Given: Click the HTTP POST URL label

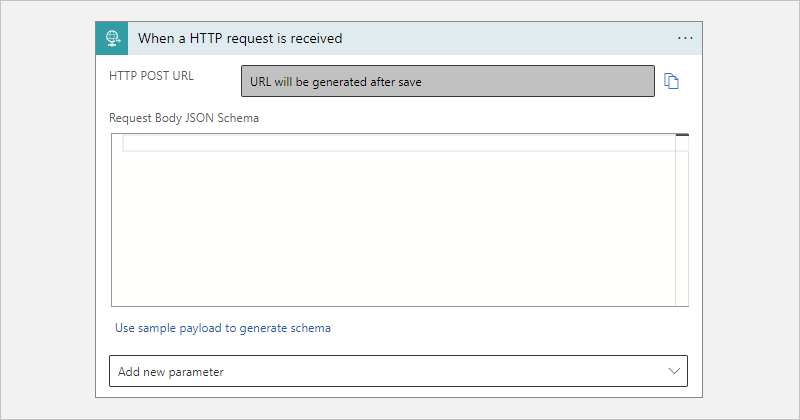Looking at the screenshot, I should 151,75.
